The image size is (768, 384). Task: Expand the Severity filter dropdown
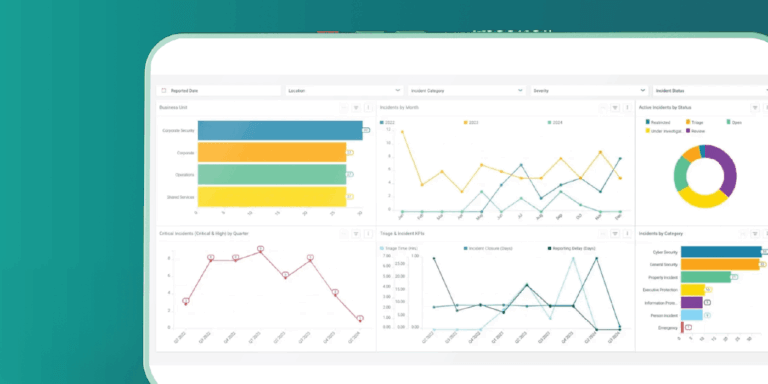589,91
